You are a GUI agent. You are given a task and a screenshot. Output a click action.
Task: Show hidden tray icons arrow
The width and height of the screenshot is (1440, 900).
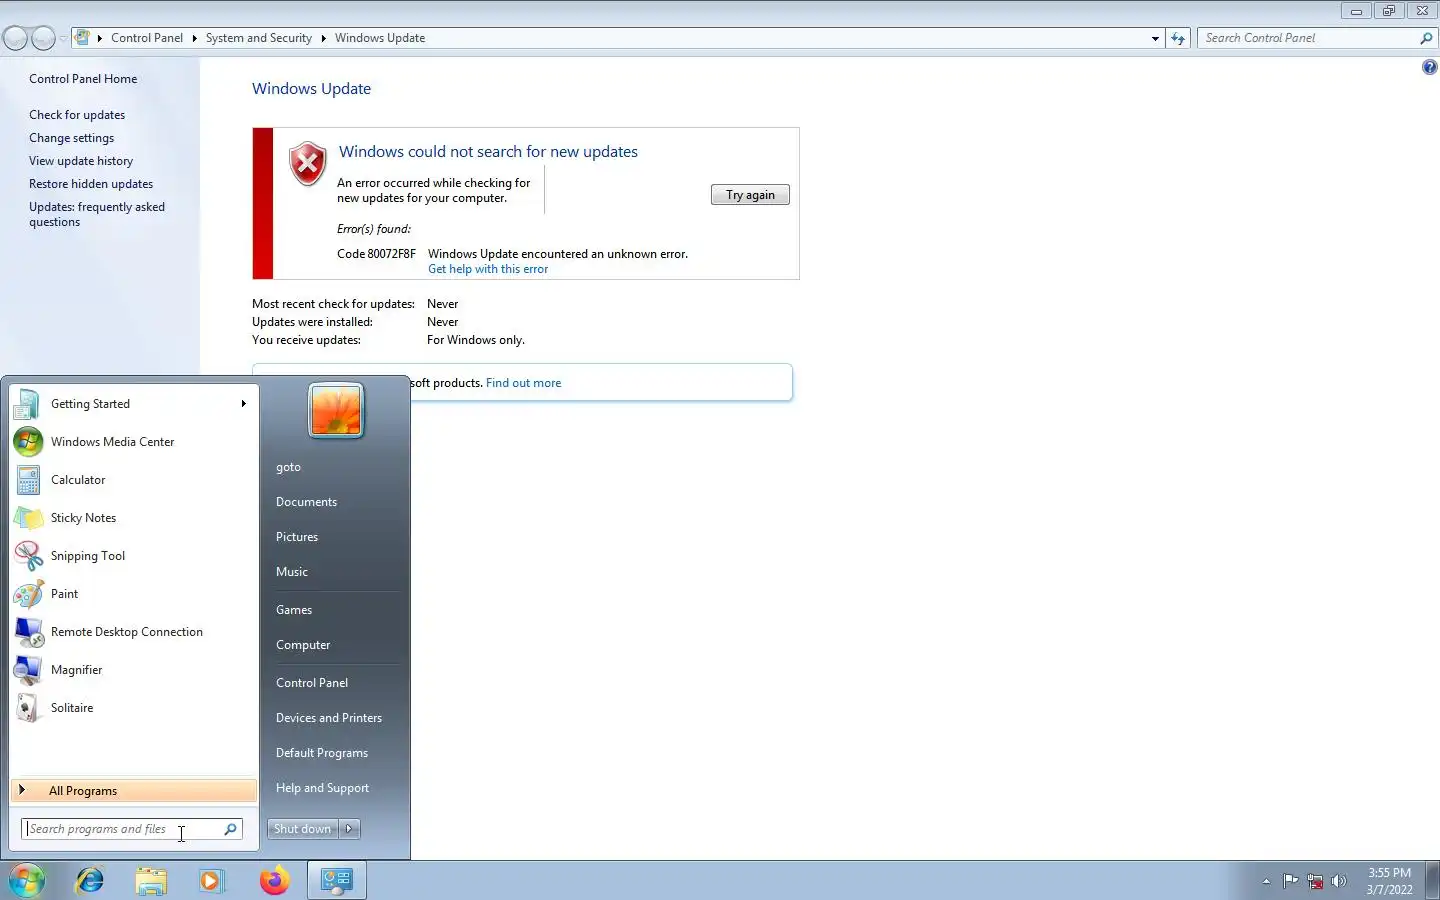click(1266, 881)
